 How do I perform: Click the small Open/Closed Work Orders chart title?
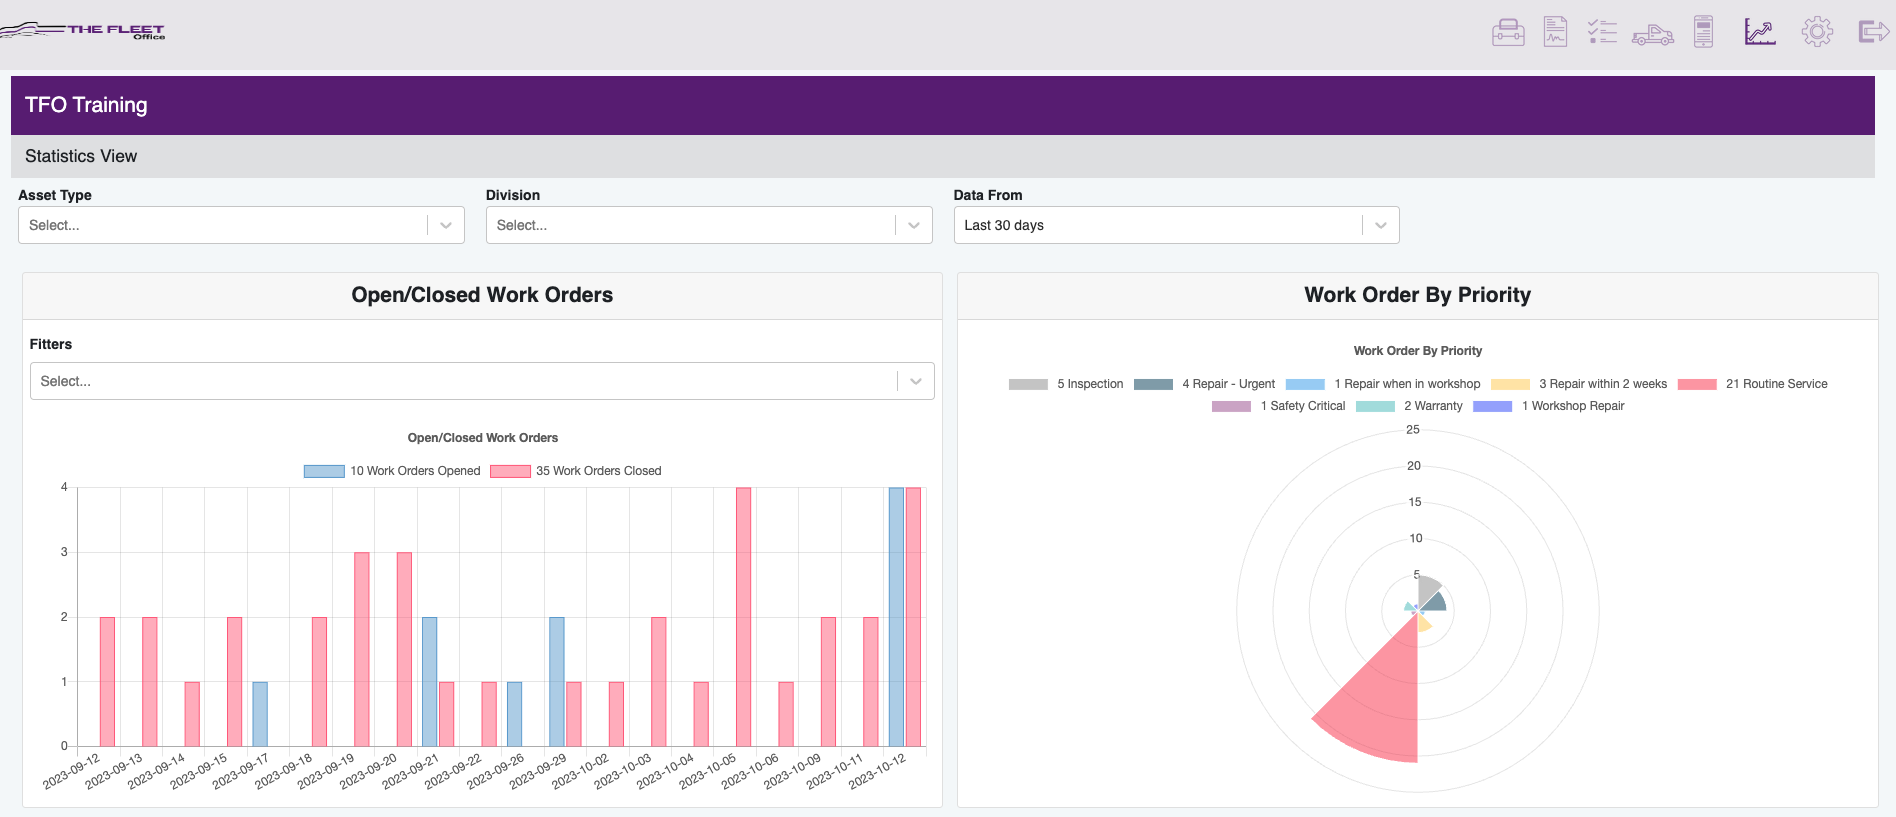[483, 438]
